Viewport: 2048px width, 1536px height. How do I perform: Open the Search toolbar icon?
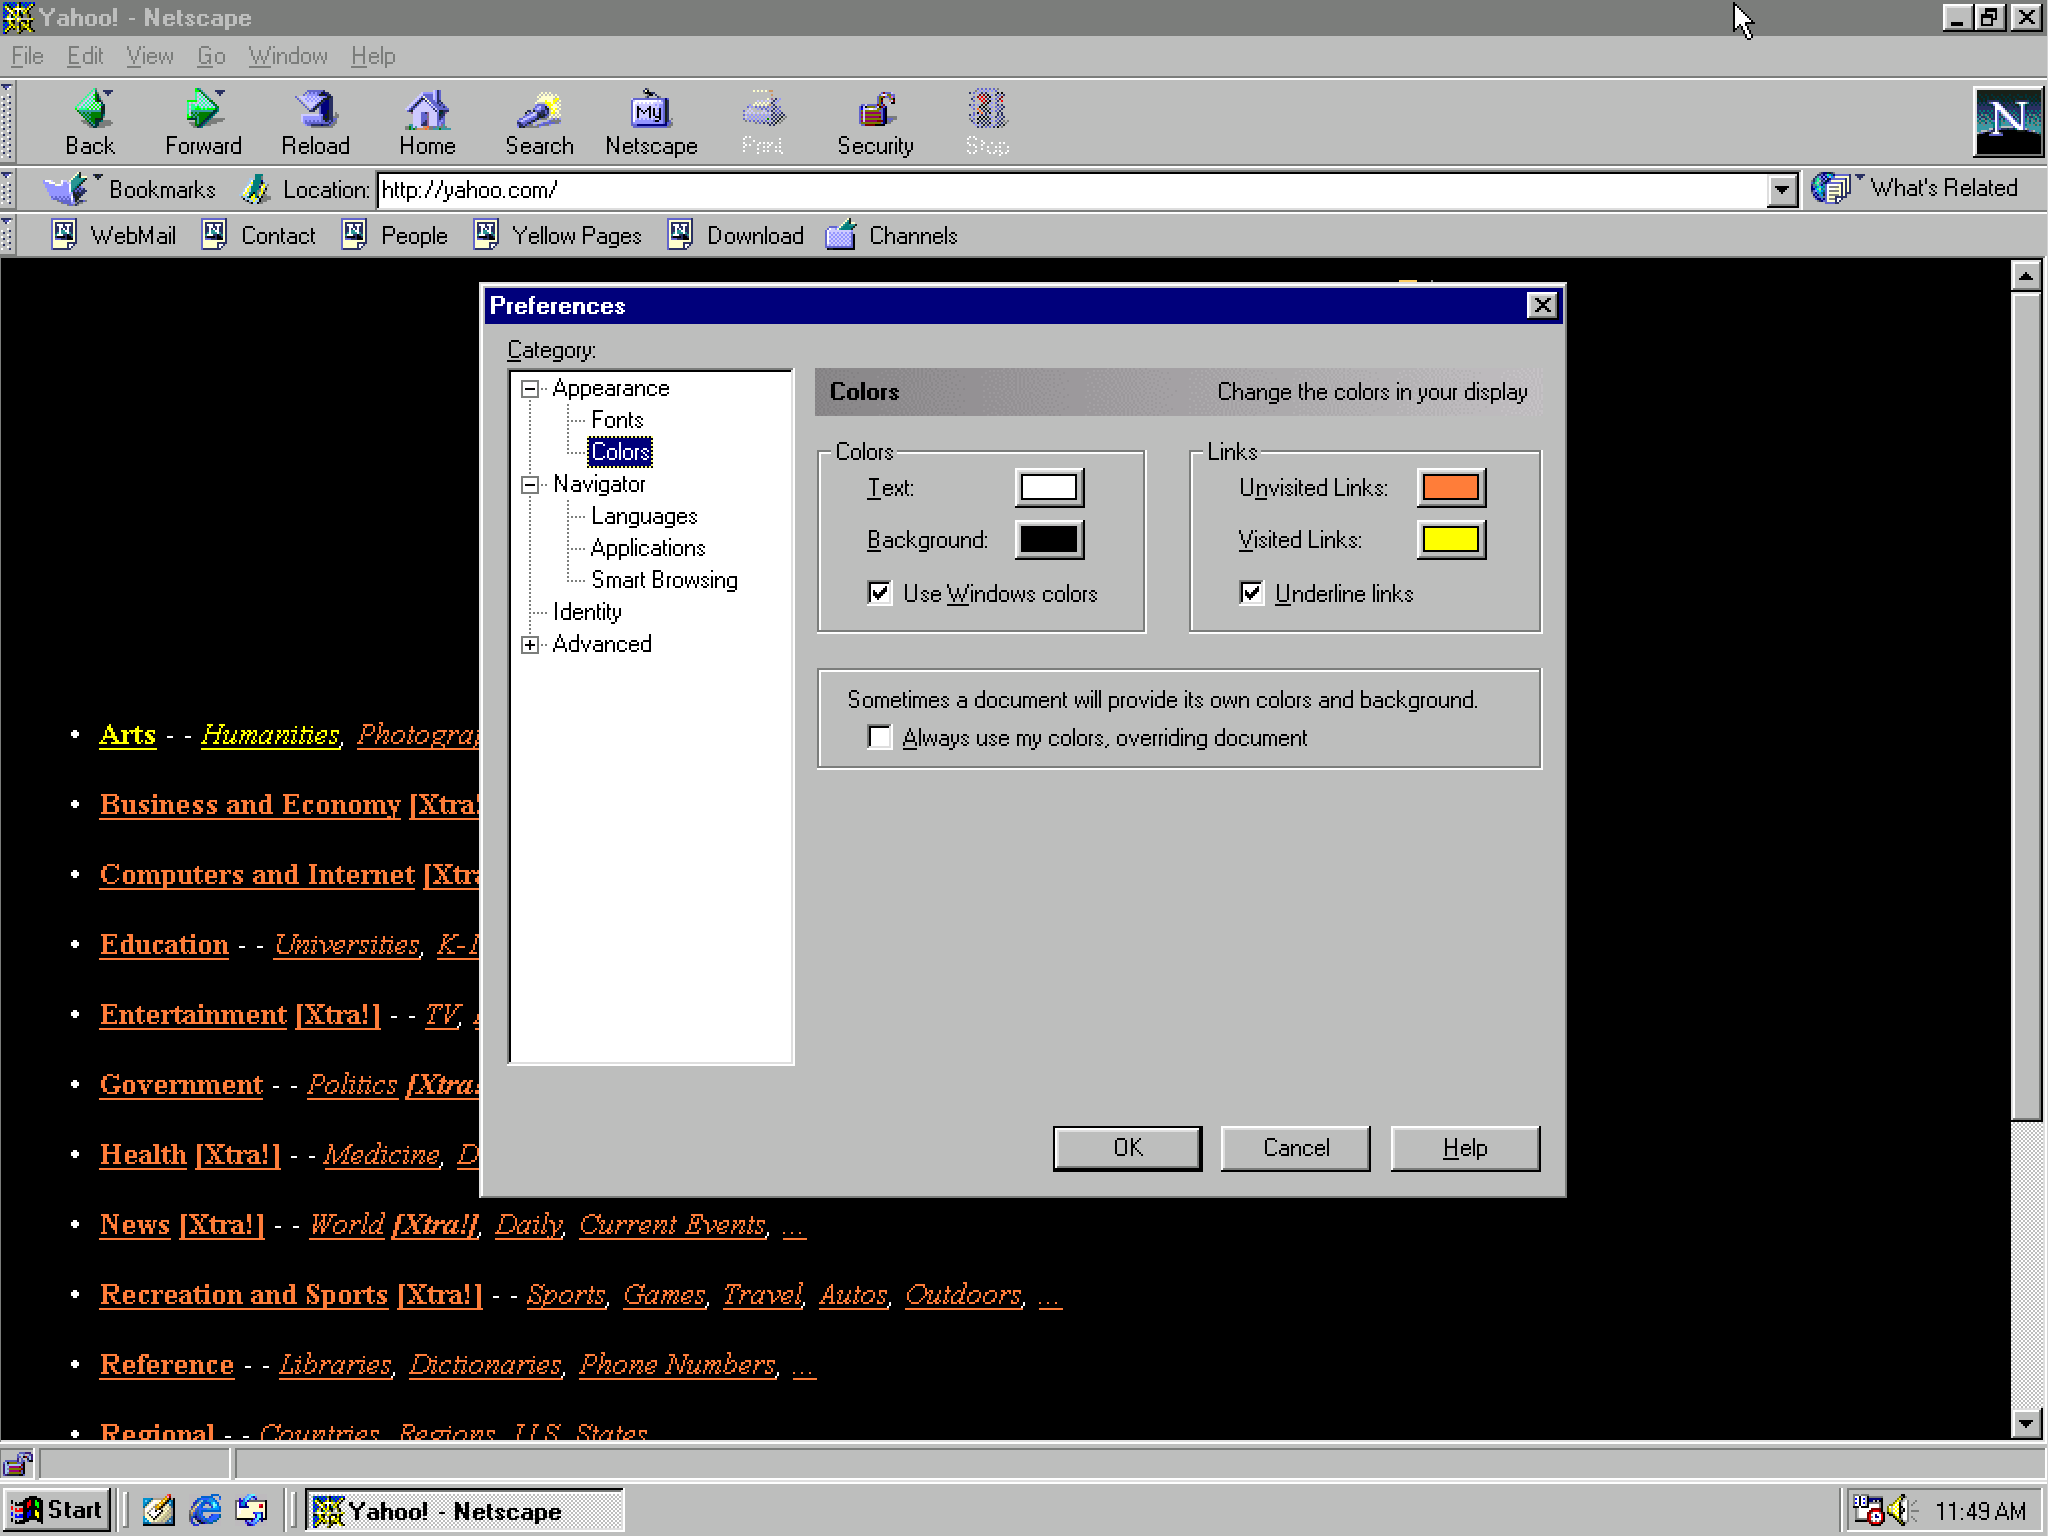point(540,122)
